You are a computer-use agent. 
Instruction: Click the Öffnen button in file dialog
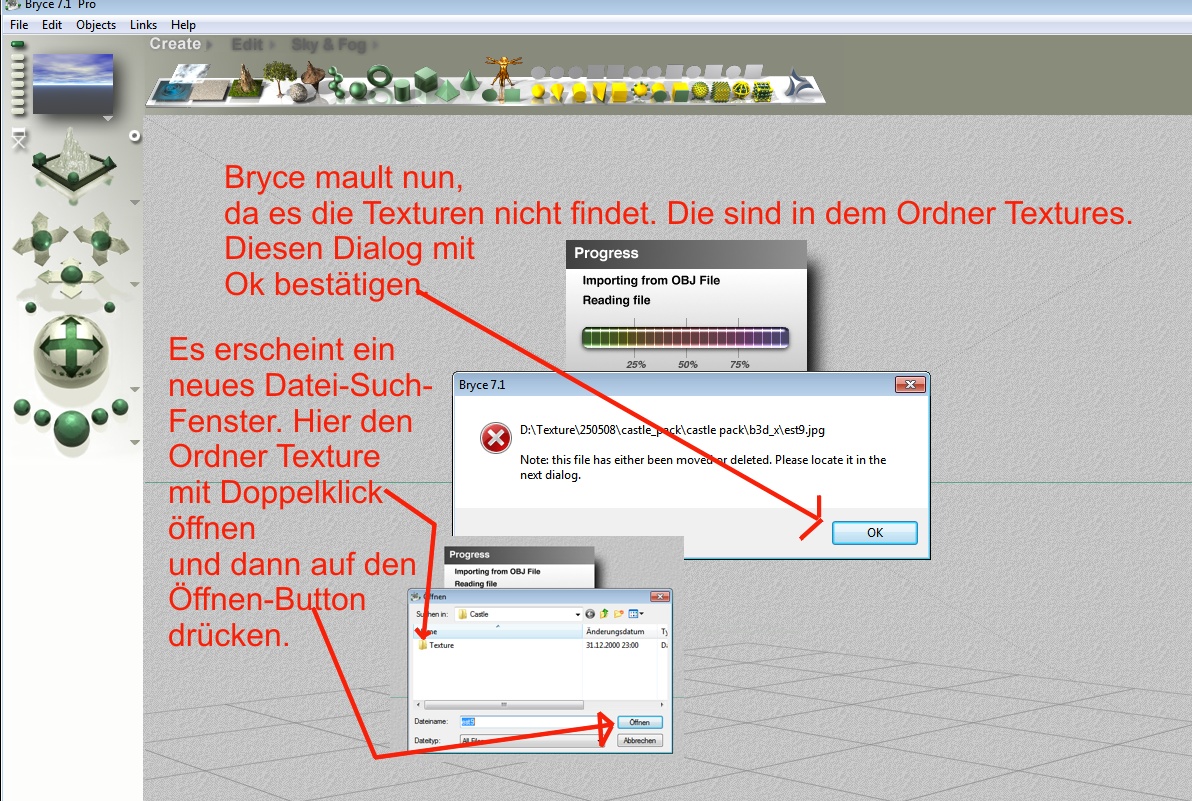639,722
